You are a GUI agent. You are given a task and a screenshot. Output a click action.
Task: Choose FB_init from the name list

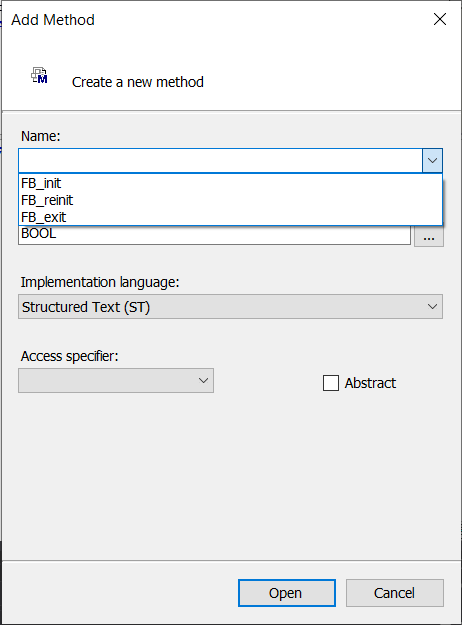(230, 183)
